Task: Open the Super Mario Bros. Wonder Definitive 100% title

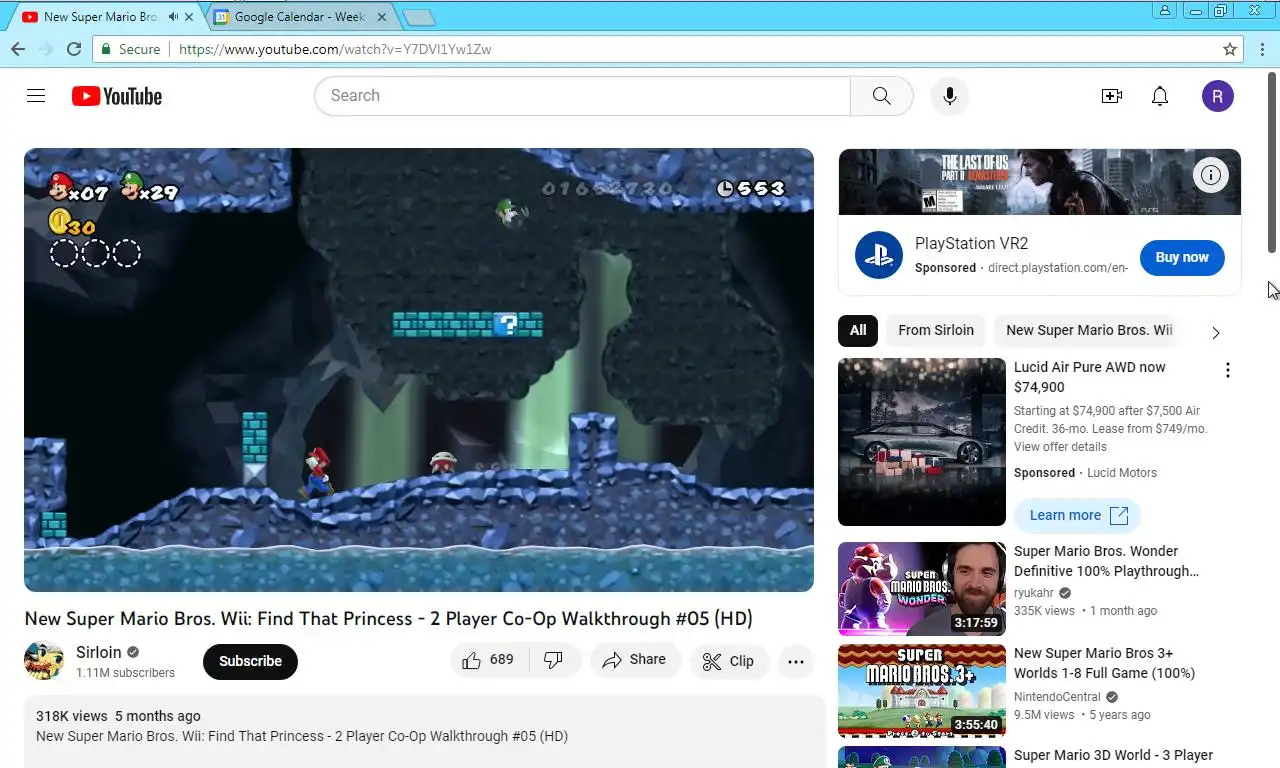Action: pos(1106,561)
